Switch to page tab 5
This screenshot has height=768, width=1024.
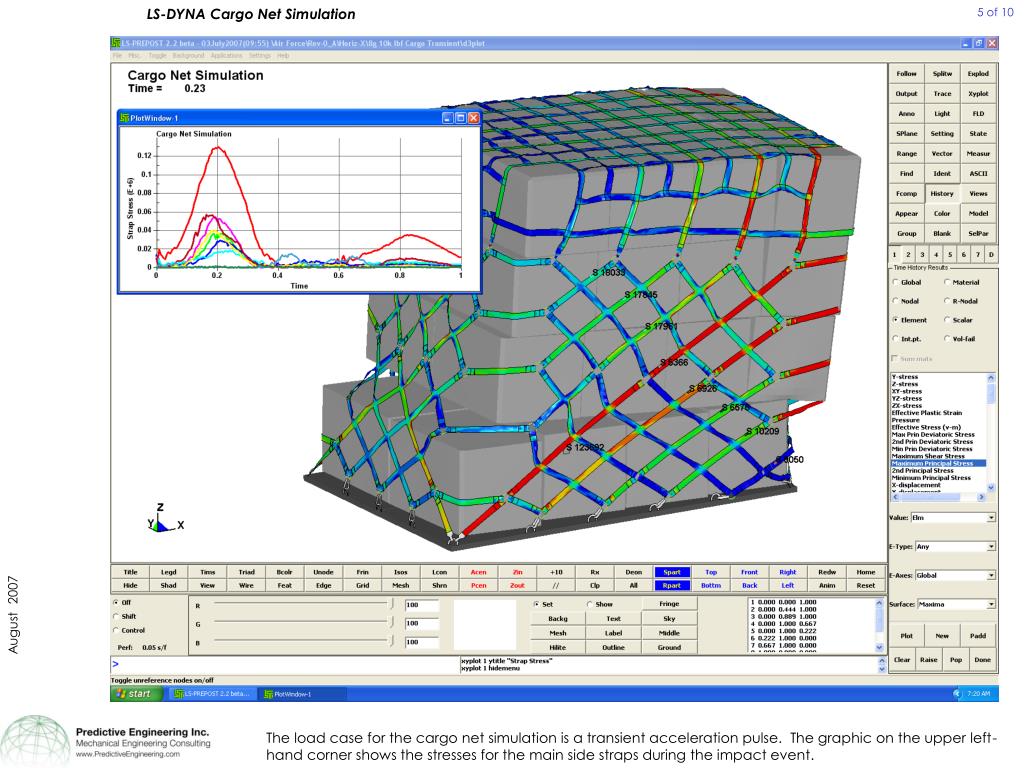[x=950, y=255]
